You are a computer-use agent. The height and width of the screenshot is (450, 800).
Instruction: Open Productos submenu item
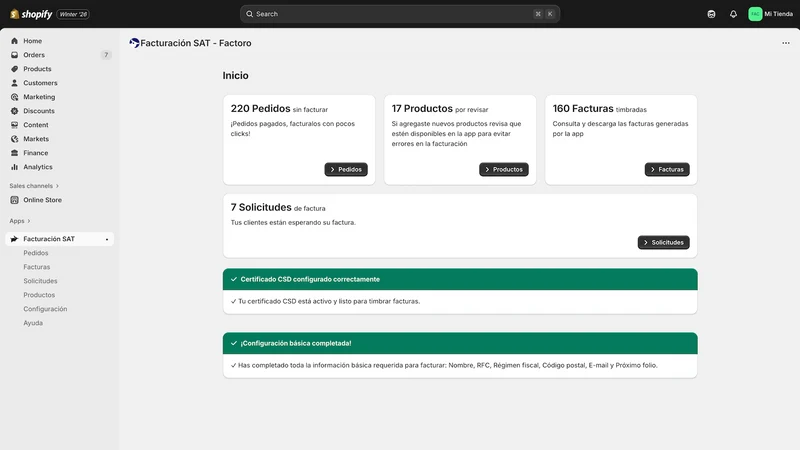coord(39,295)
